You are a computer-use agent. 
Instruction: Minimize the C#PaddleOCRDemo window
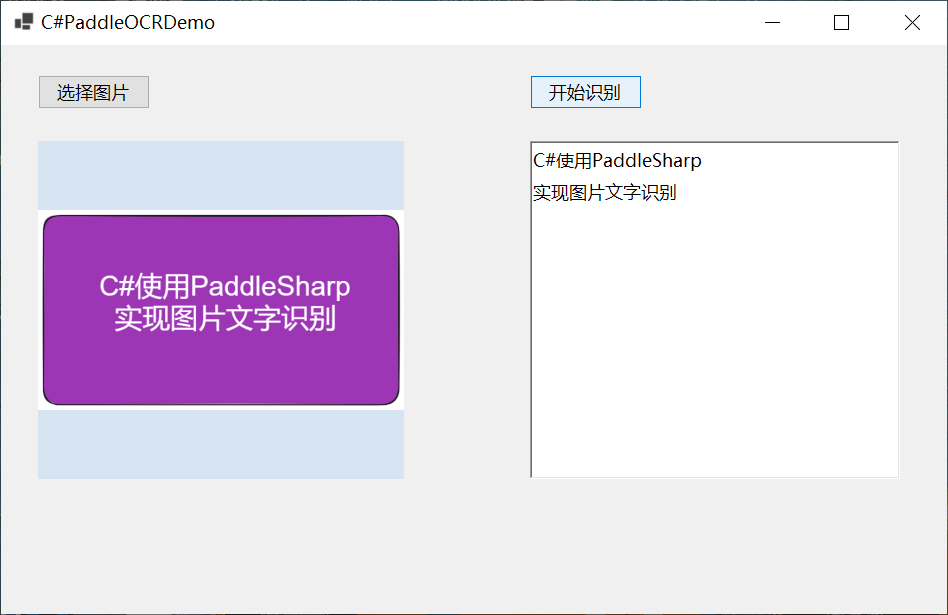(x=772, y=22)
